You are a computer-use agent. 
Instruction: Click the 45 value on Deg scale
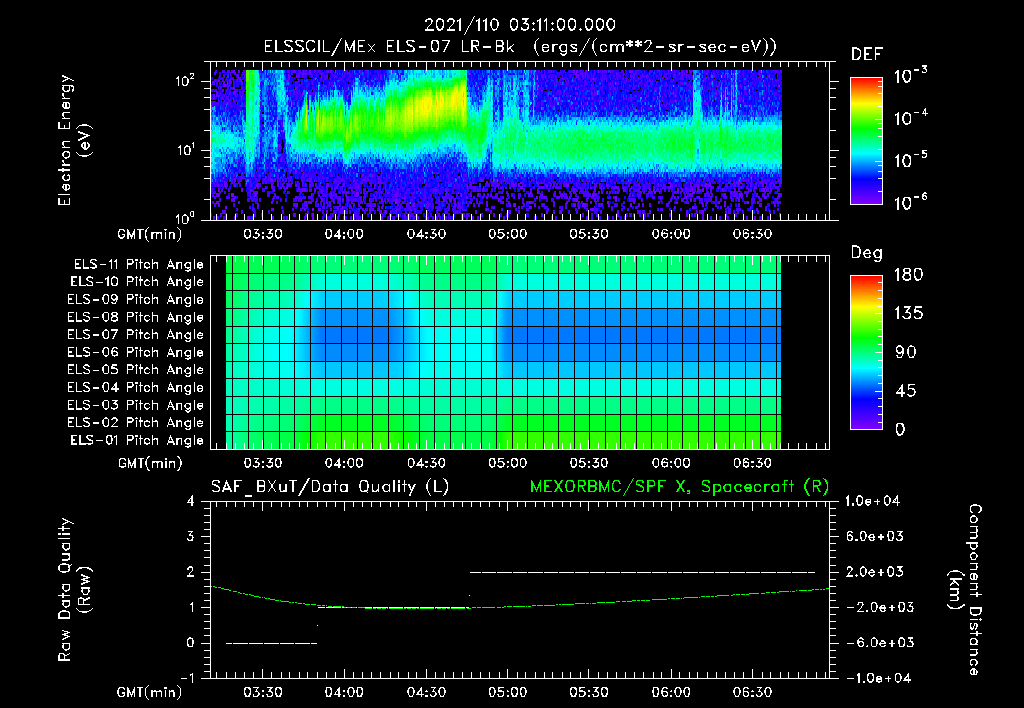pos(908,391)
